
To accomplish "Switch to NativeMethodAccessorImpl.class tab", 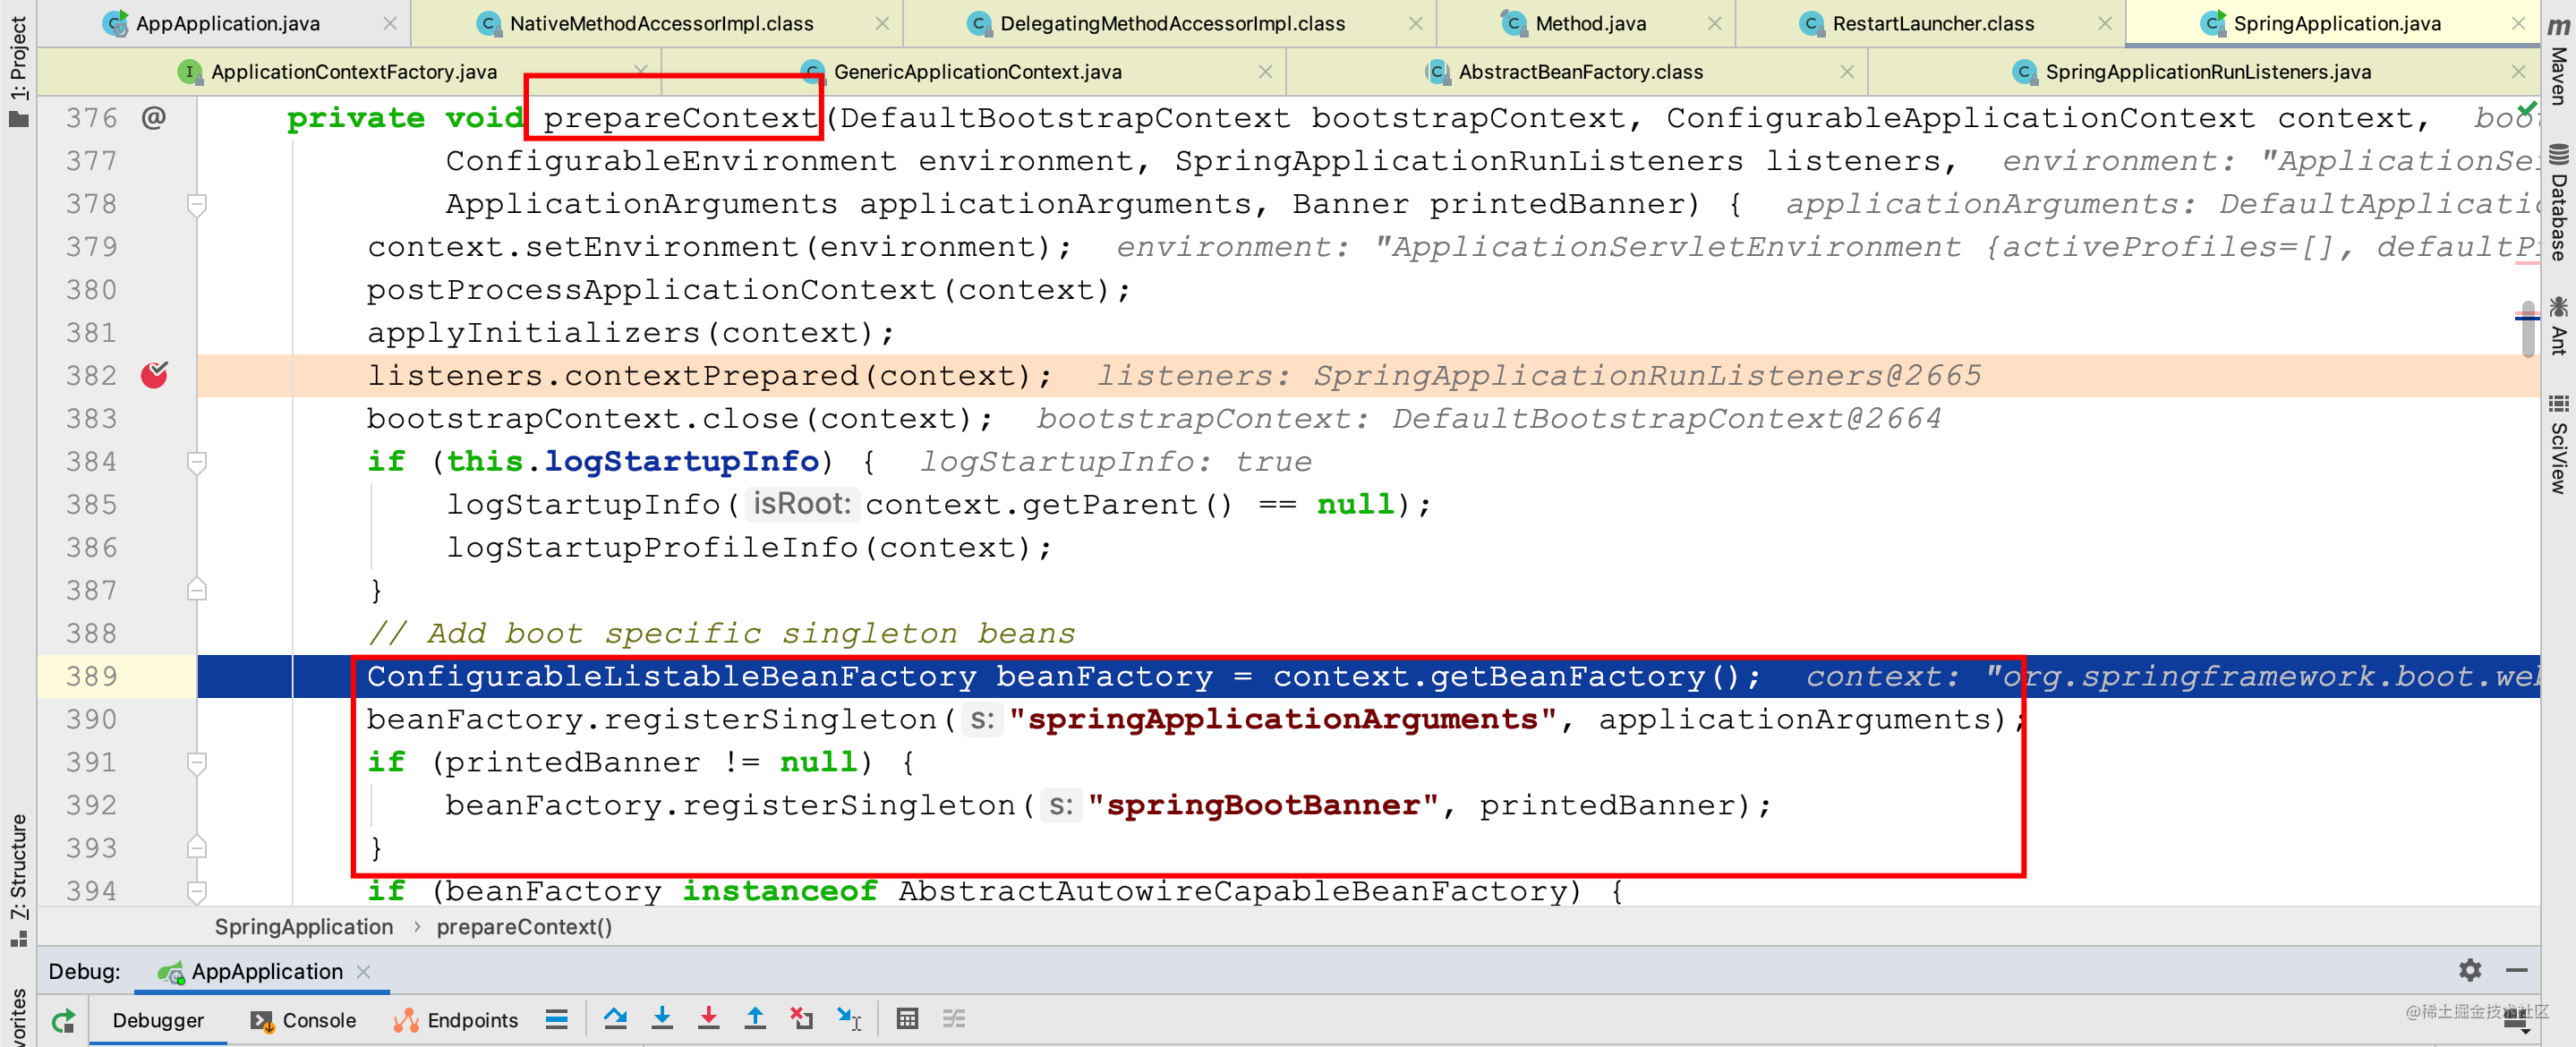I will (x=661, y=23).
